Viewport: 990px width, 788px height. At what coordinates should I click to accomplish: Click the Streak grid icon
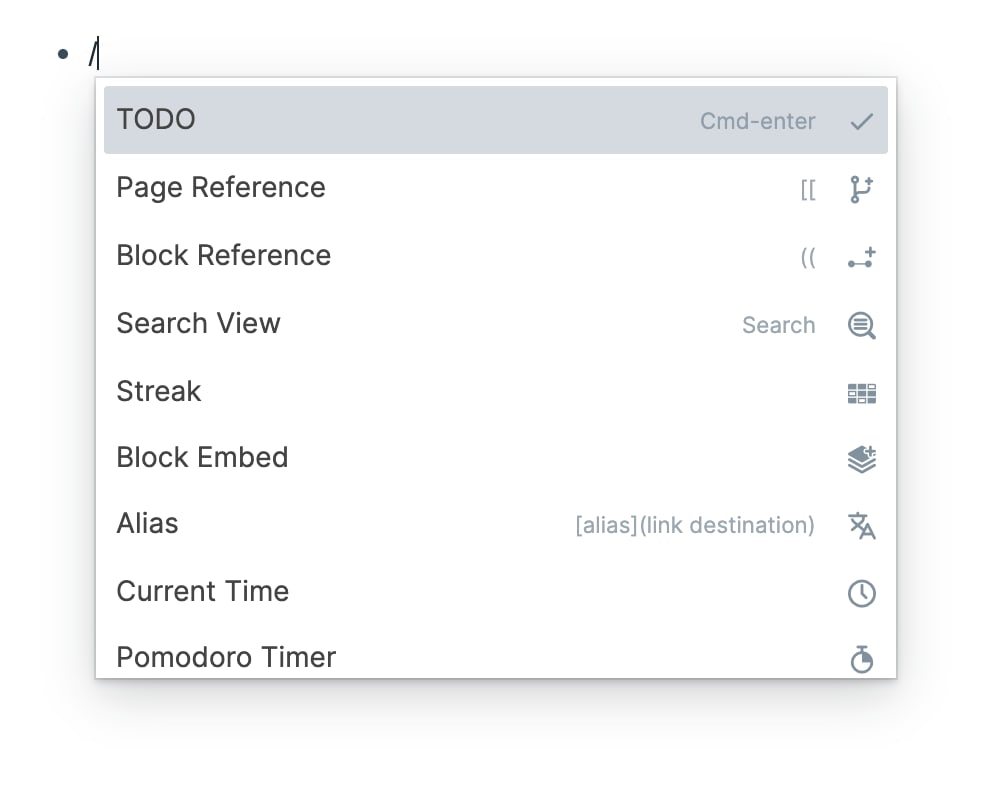point(861,393)
